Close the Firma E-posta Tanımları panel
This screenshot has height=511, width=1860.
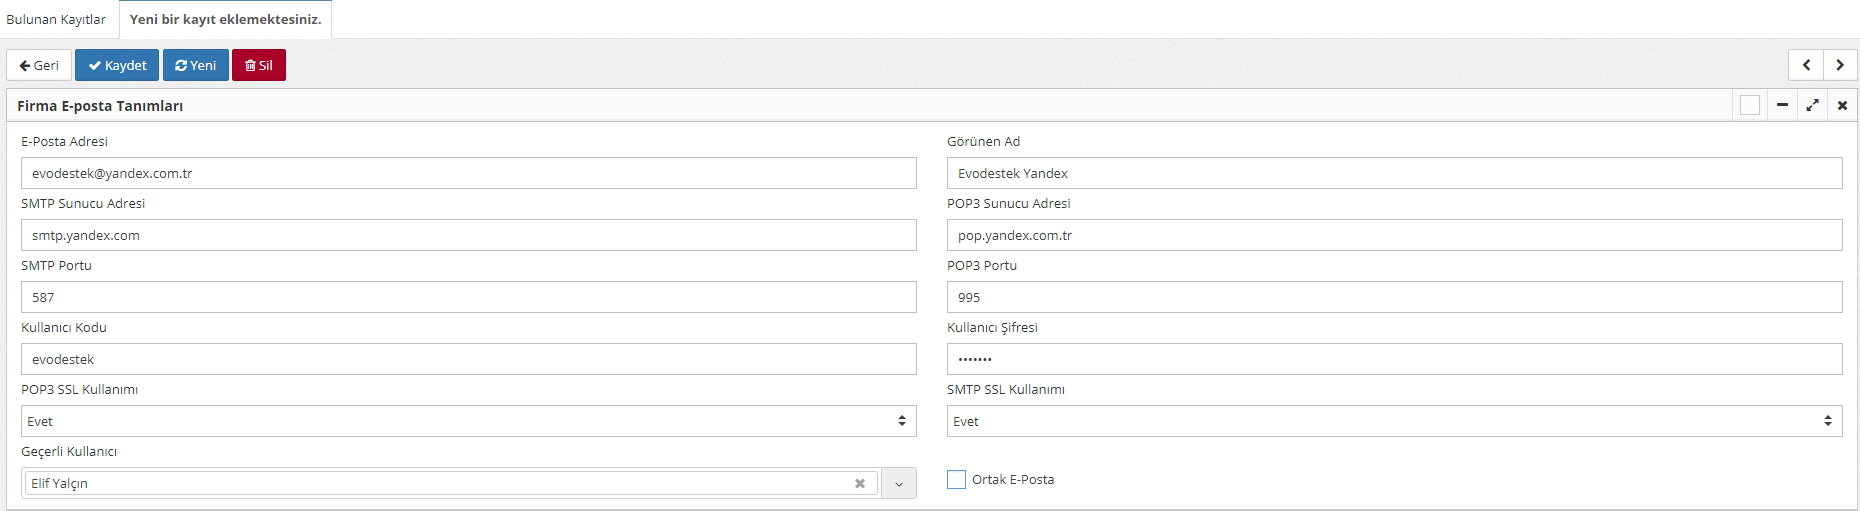click(x=1842, y=105)
